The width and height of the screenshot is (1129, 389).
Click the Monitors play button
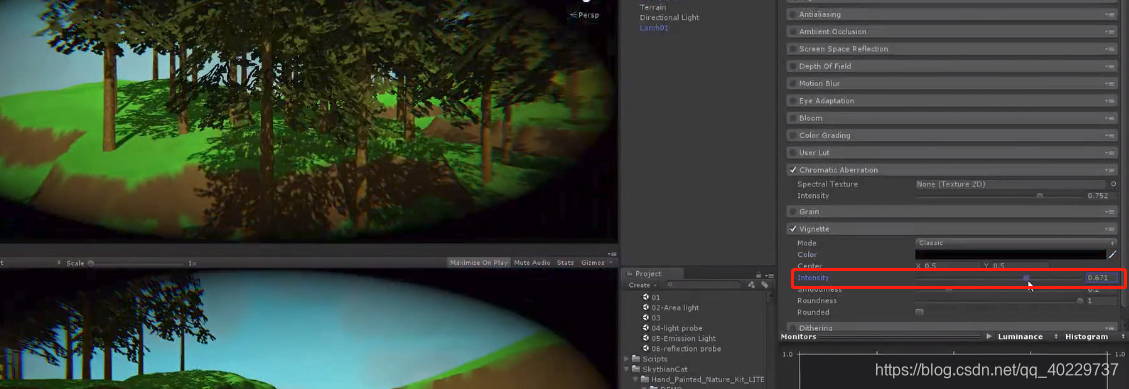point(989,336)
